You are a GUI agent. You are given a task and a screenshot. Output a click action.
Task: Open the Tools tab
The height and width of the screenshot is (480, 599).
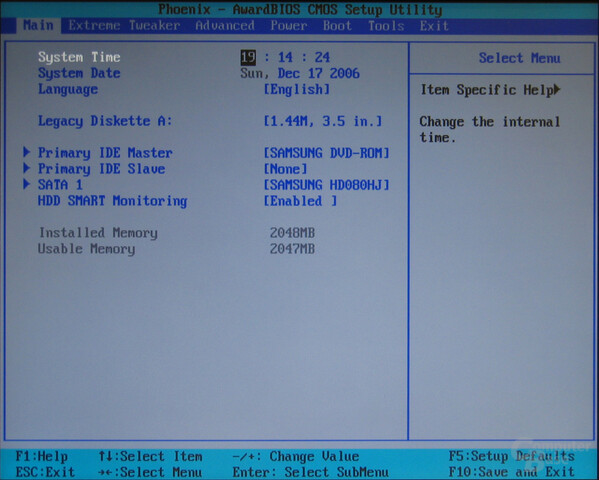point(386,26)
